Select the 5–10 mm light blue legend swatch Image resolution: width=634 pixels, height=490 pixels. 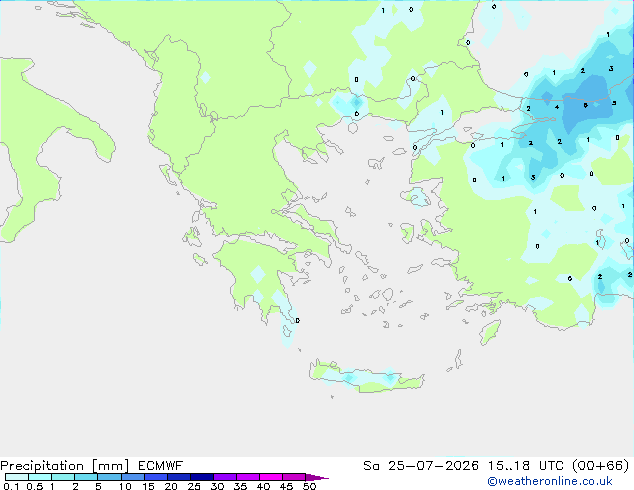coord(109,477)
